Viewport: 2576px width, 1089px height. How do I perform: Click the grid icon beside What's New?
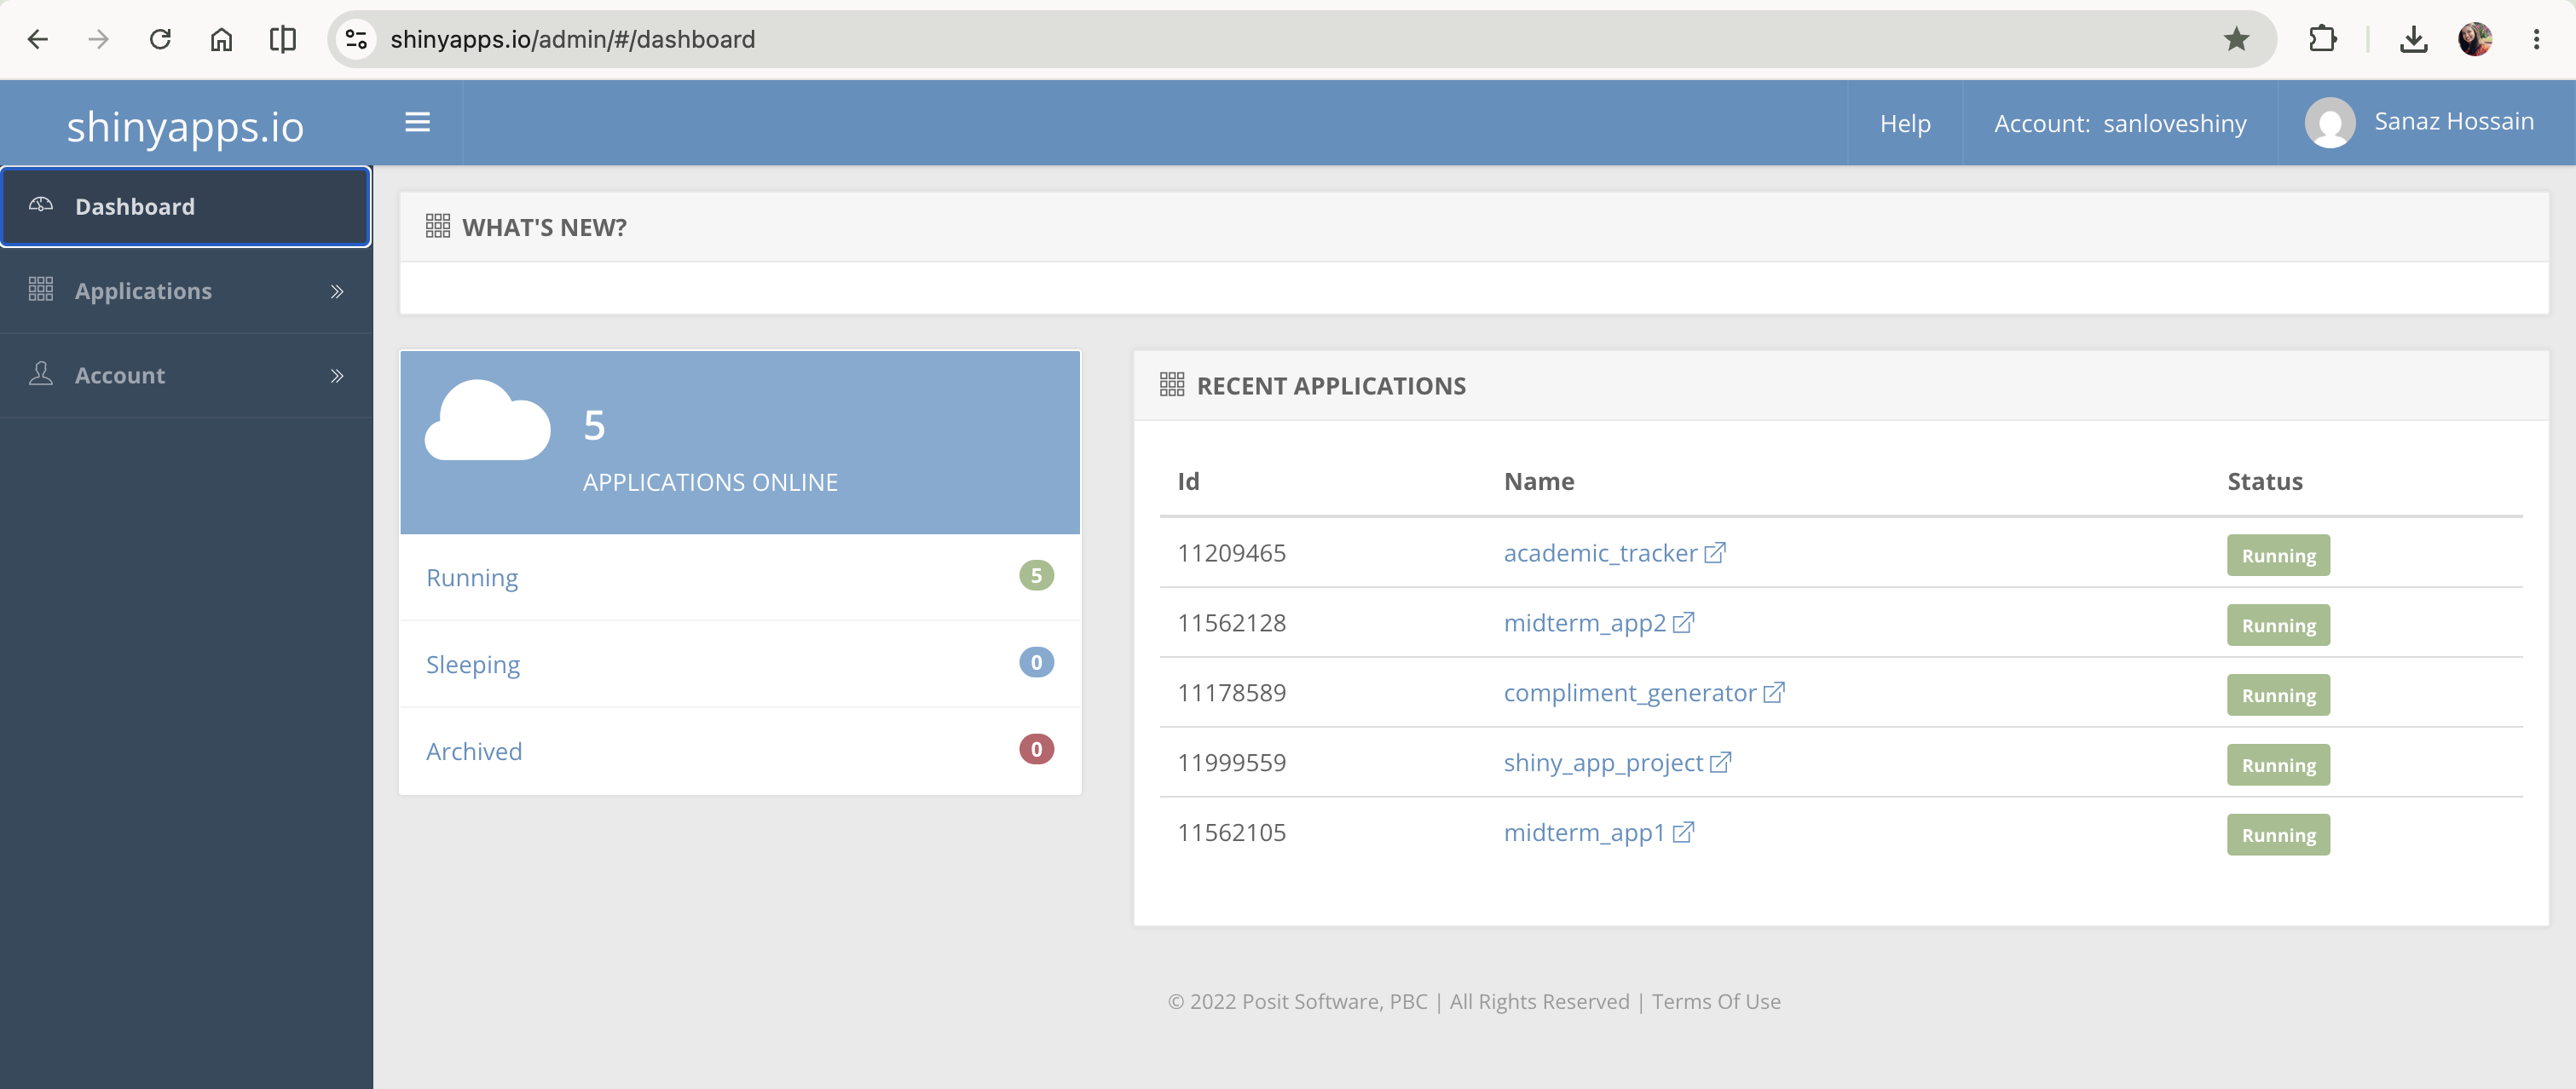coord(438,226)
